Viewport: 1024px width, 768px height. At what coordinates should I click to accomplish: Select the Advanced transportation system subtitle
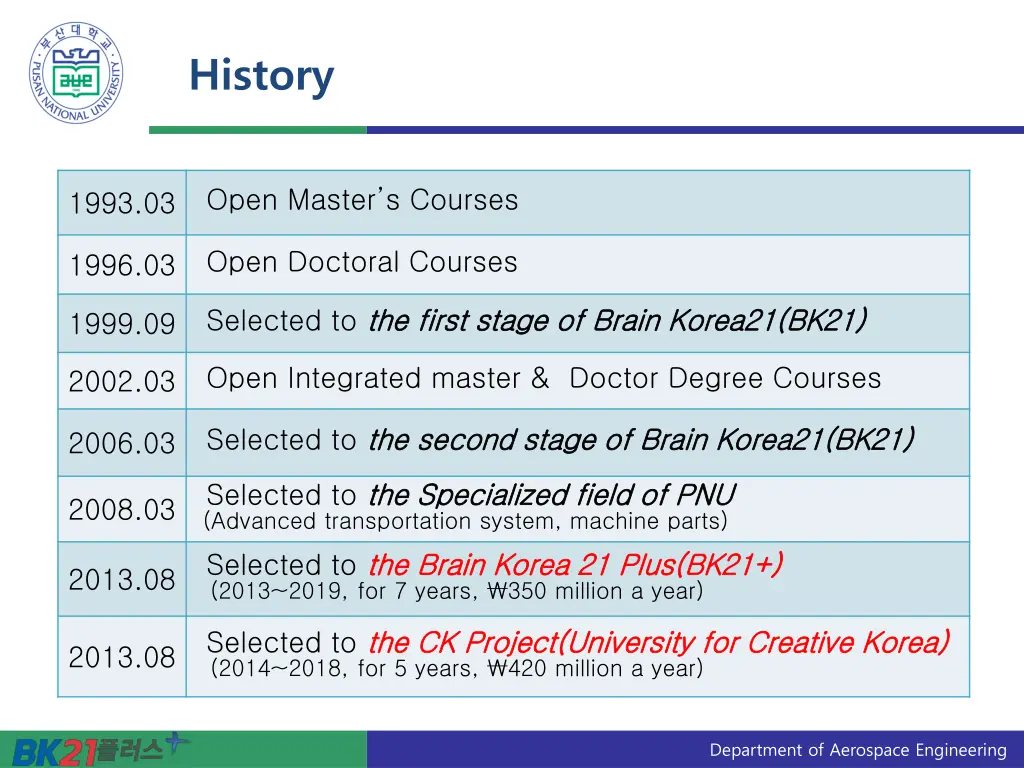(x=465, y=522)
